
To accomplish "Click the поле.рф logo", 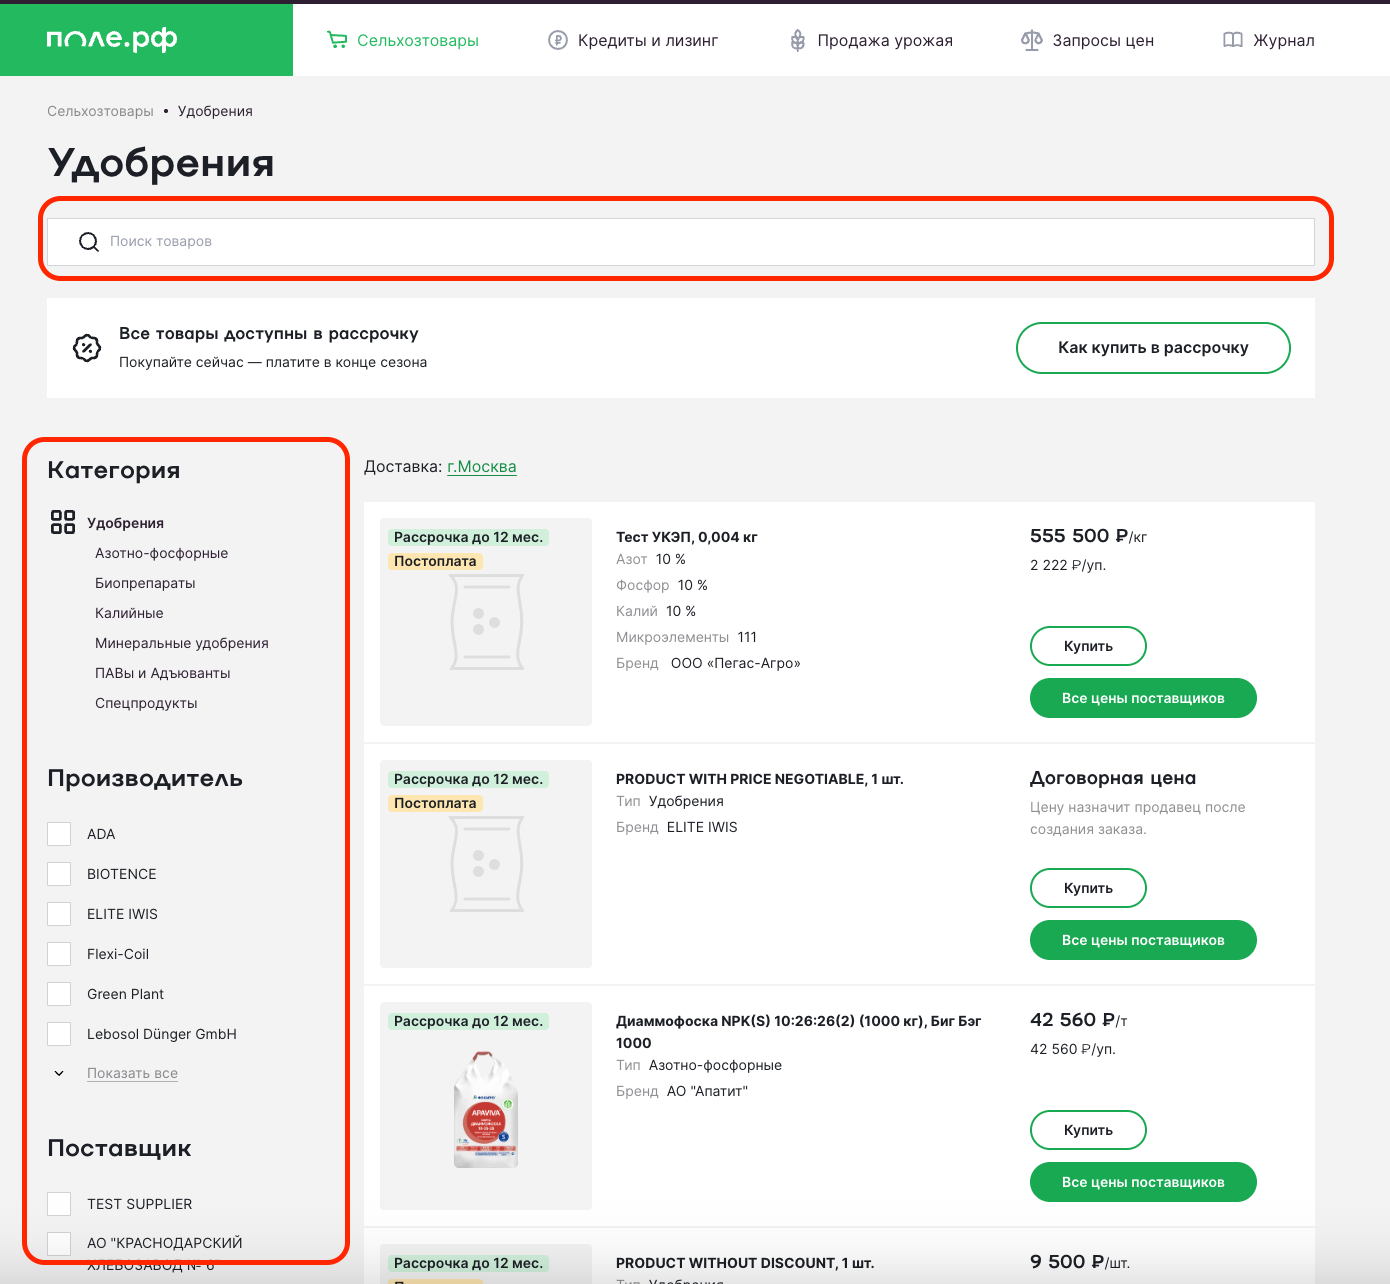I will (x=111, y=39).
